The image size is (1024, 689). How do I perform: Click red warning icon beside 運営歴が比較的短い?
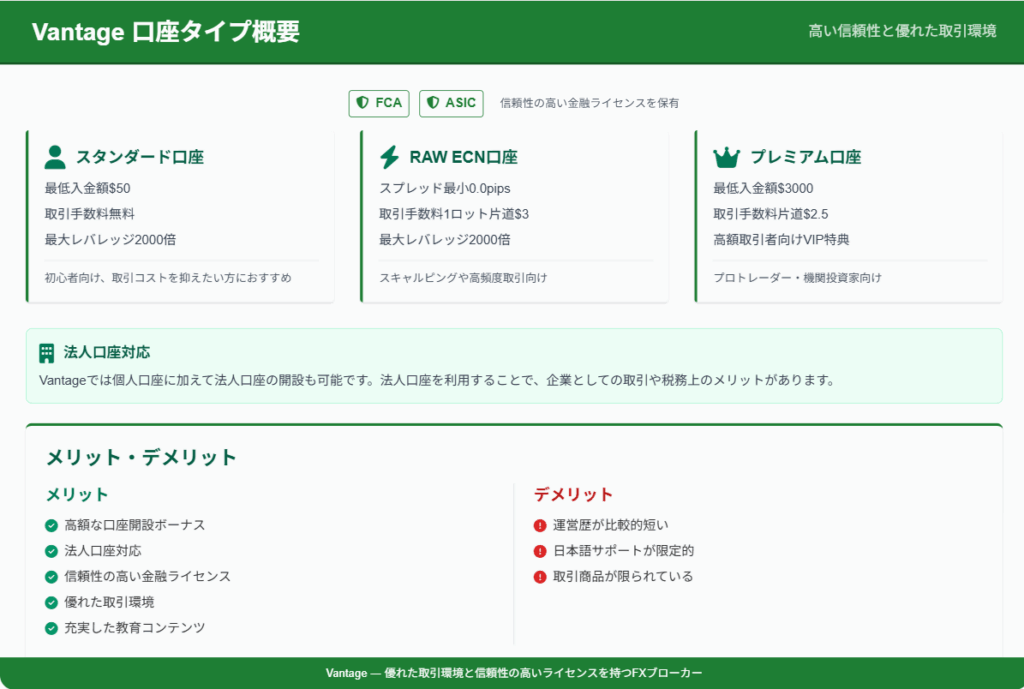(540, 525)
